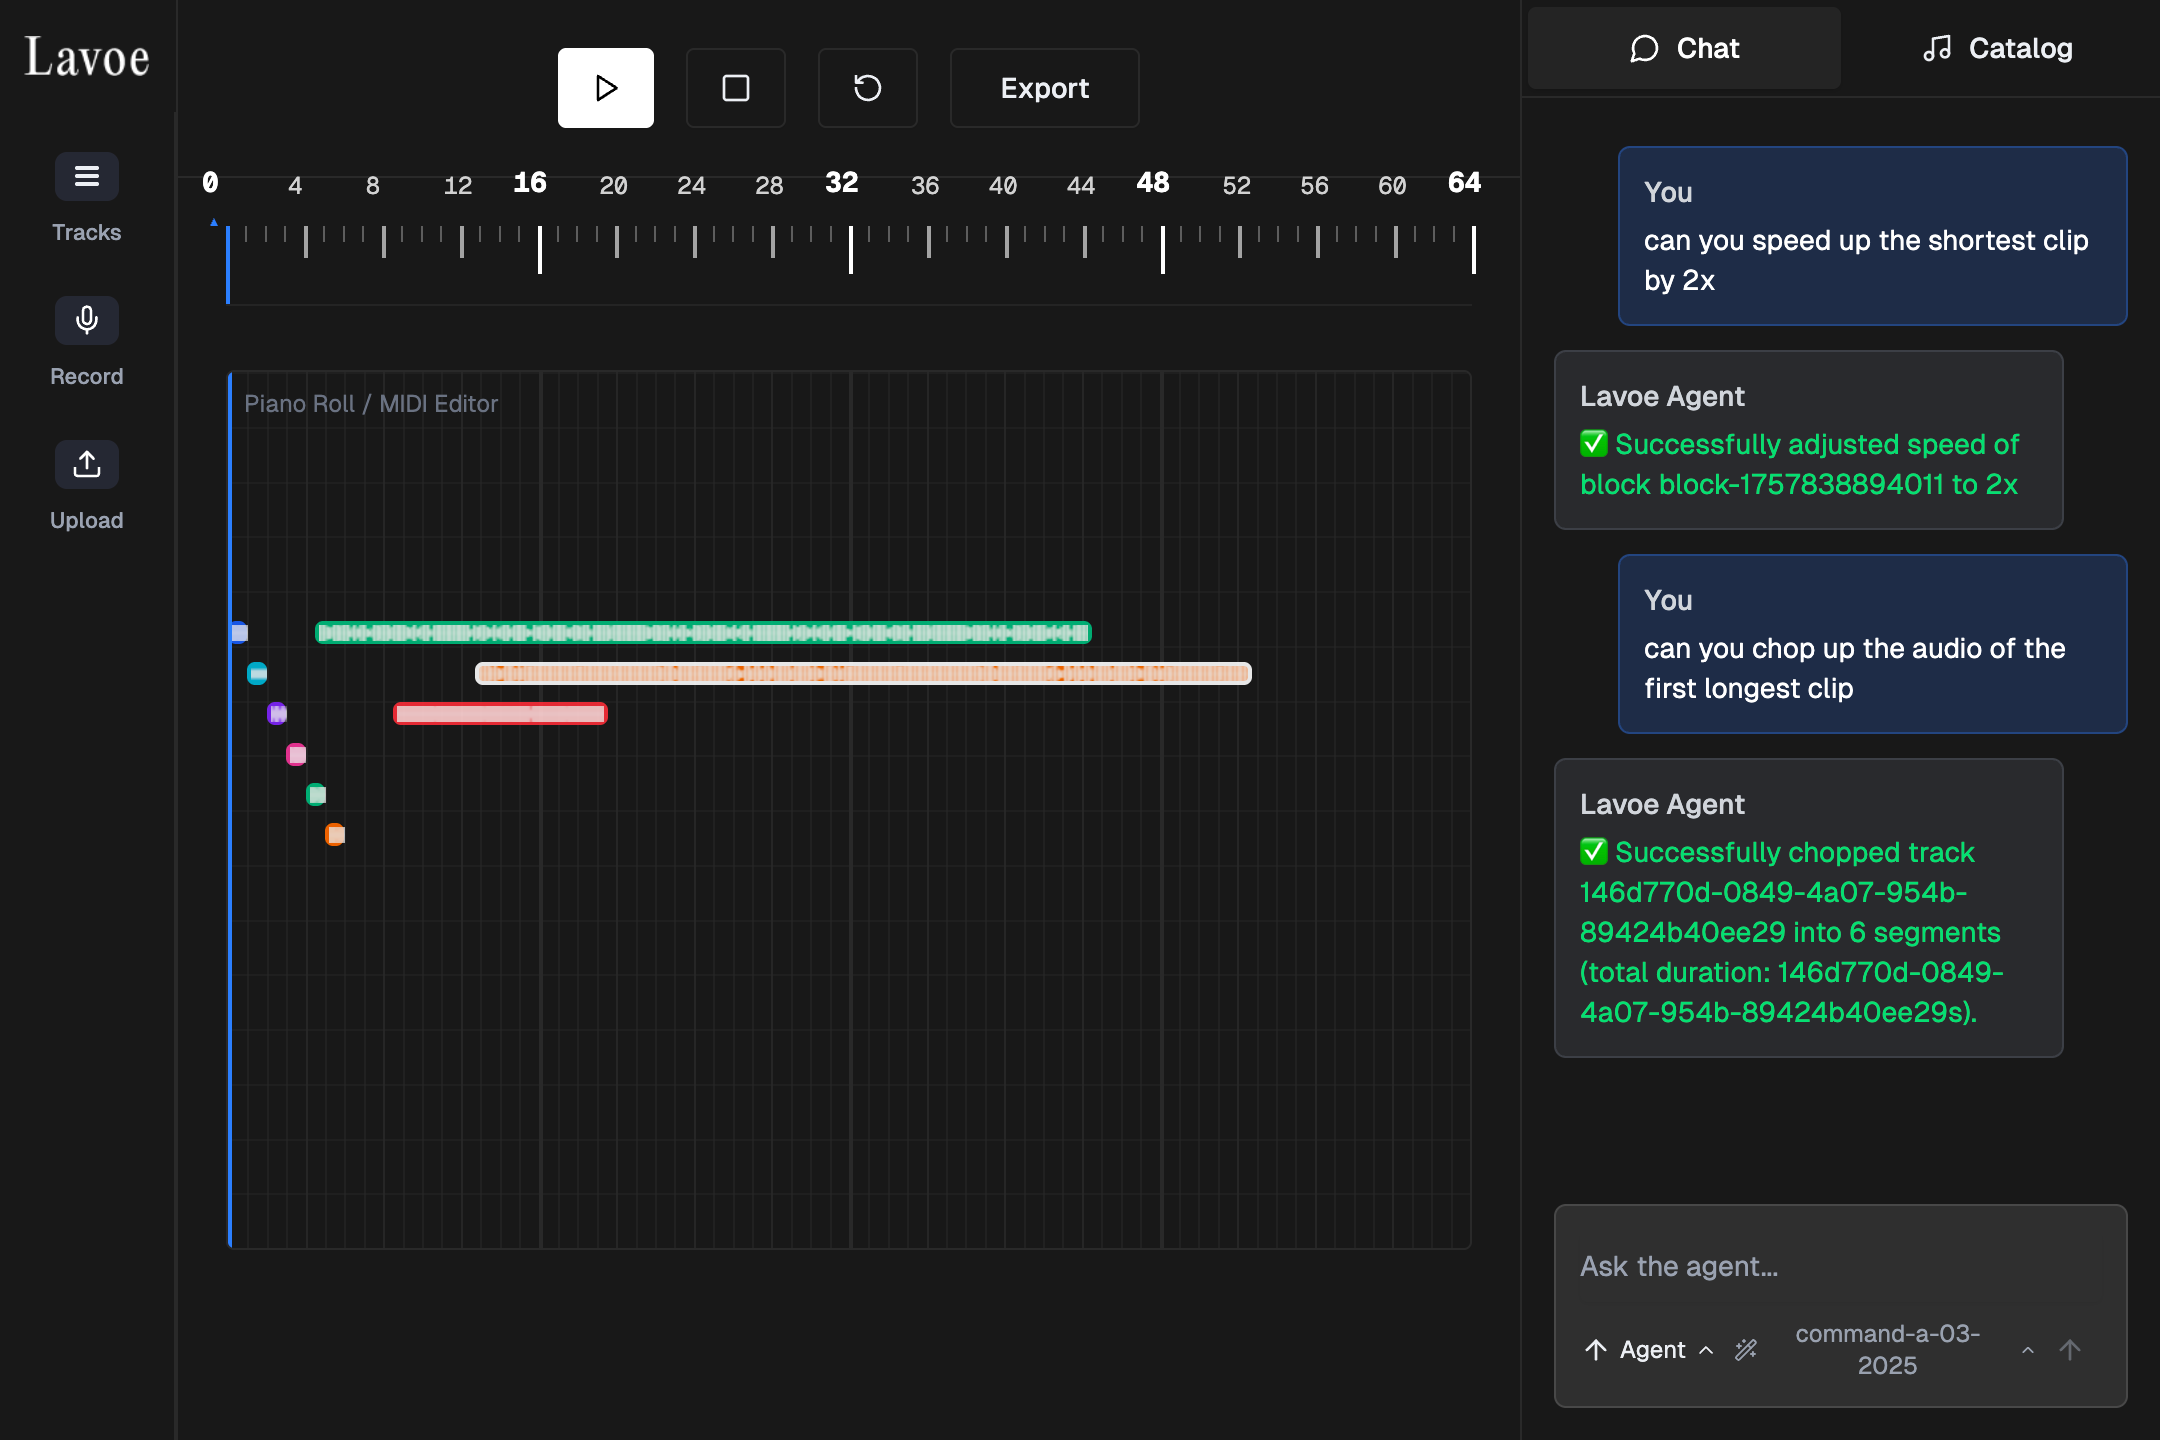The width and height of the screenshot is (2160, 1440).
Task: Select the long green audio clip
Action: pyautogui.click(x=703, y=633)
